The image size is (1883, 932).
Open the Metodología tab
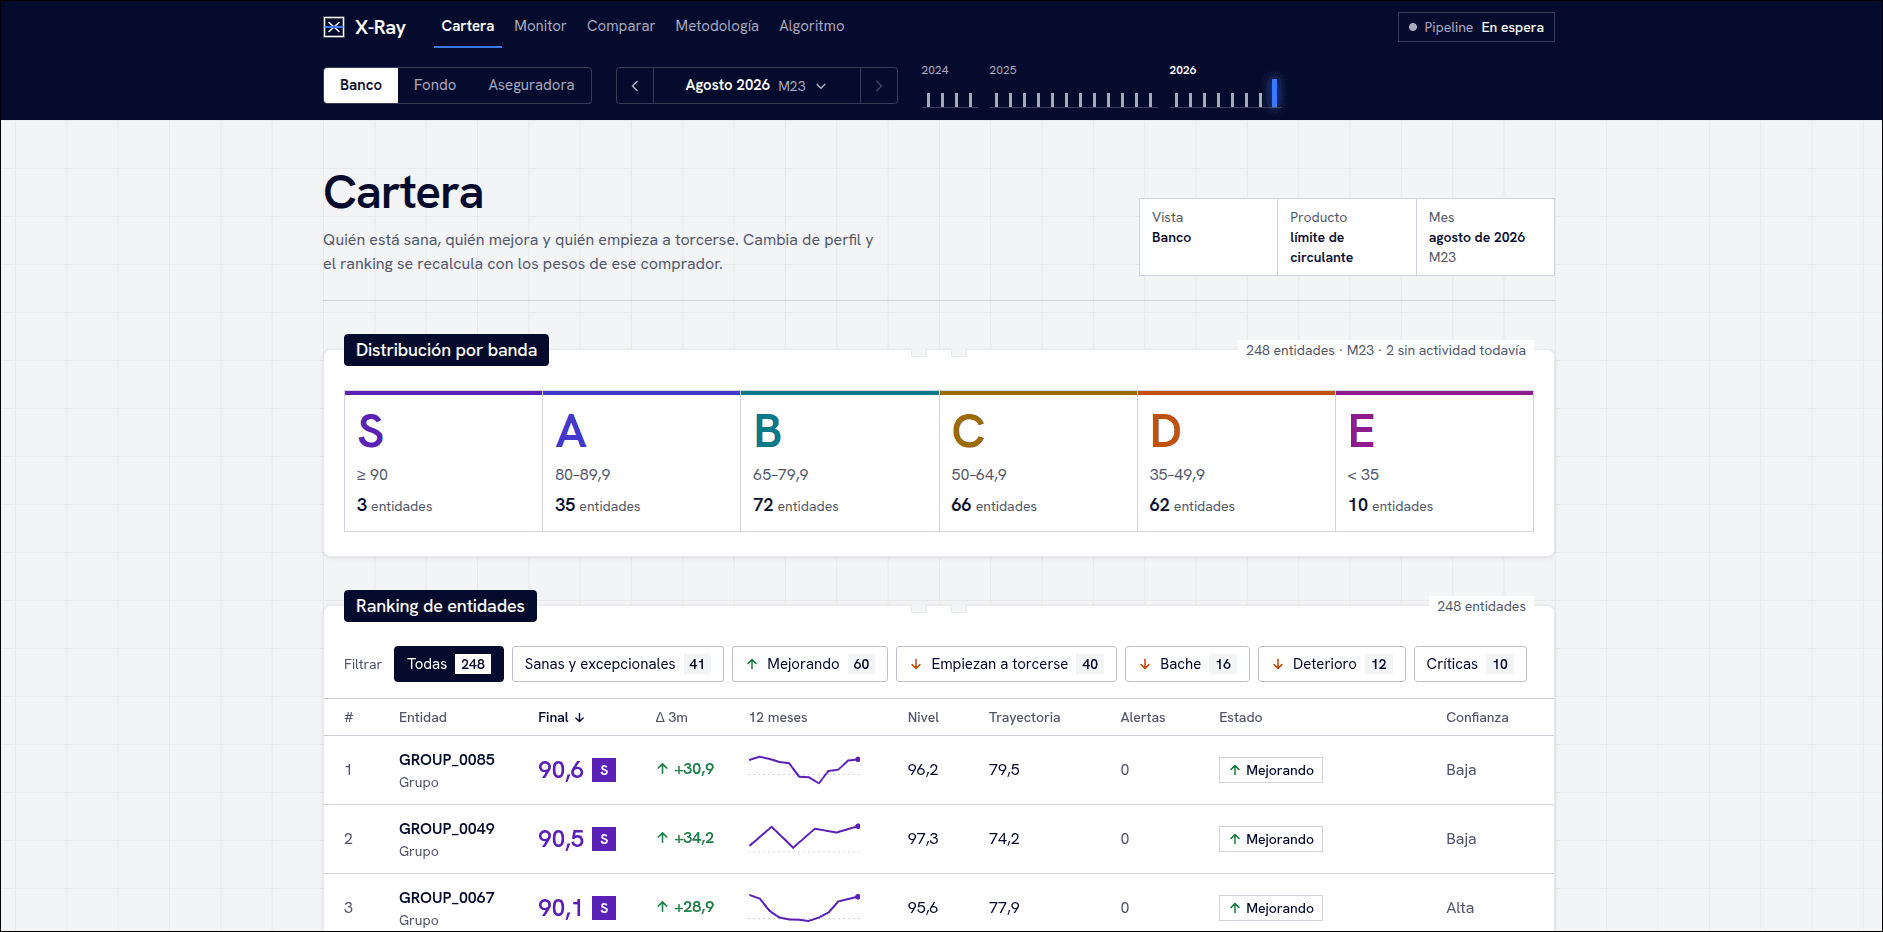click(x=717, y=26)
